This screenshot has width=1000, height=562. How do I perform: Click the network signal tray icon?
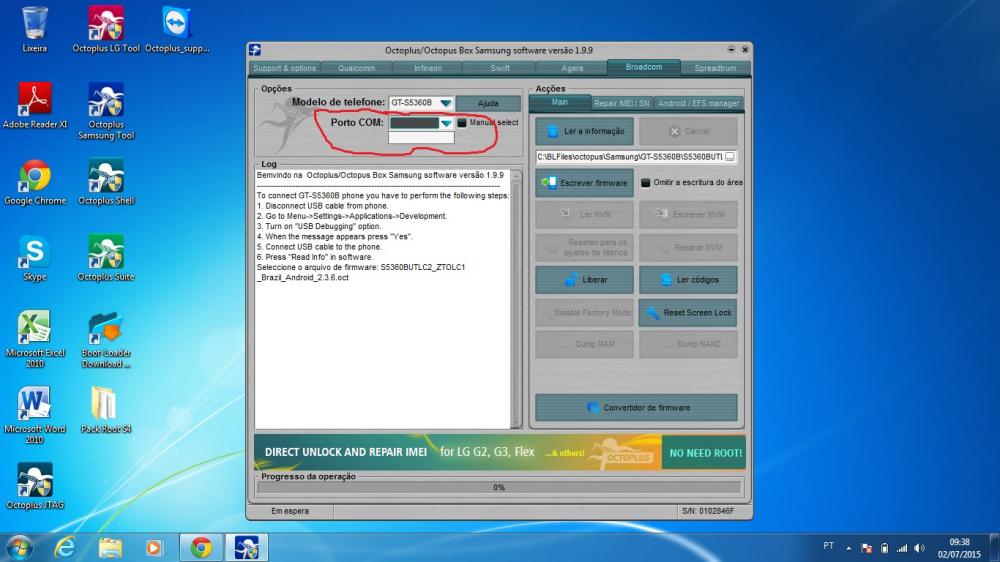pos(902,548)
